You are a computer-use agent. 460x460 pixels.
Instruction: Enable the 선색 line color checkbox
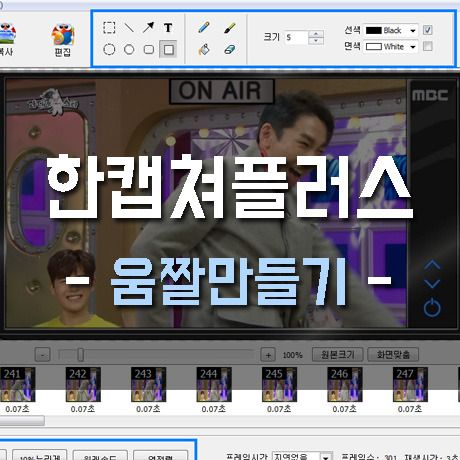coord(428,30)
